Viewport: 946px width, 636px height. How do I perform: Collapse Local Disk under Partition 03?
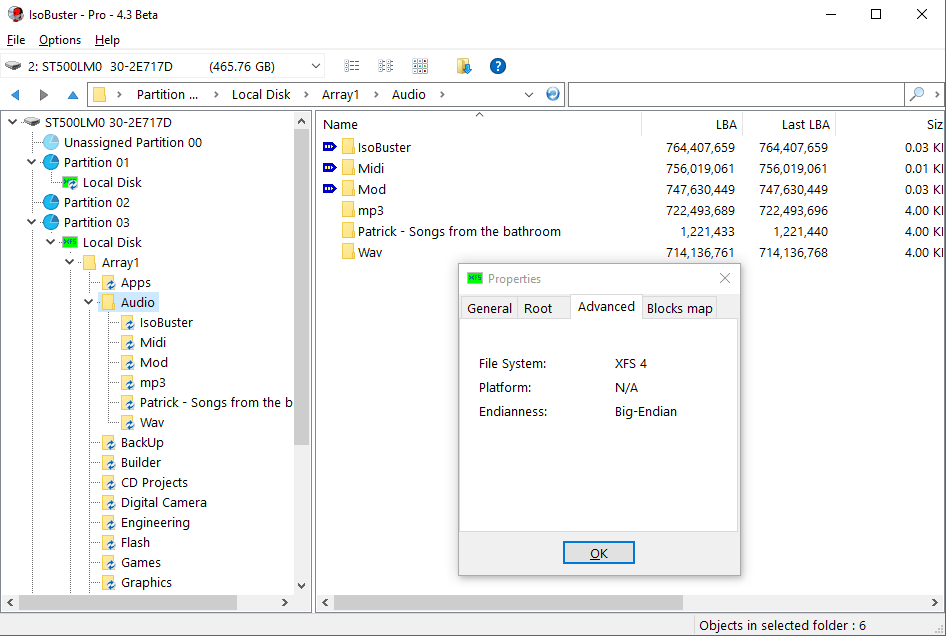coord(51,242)
